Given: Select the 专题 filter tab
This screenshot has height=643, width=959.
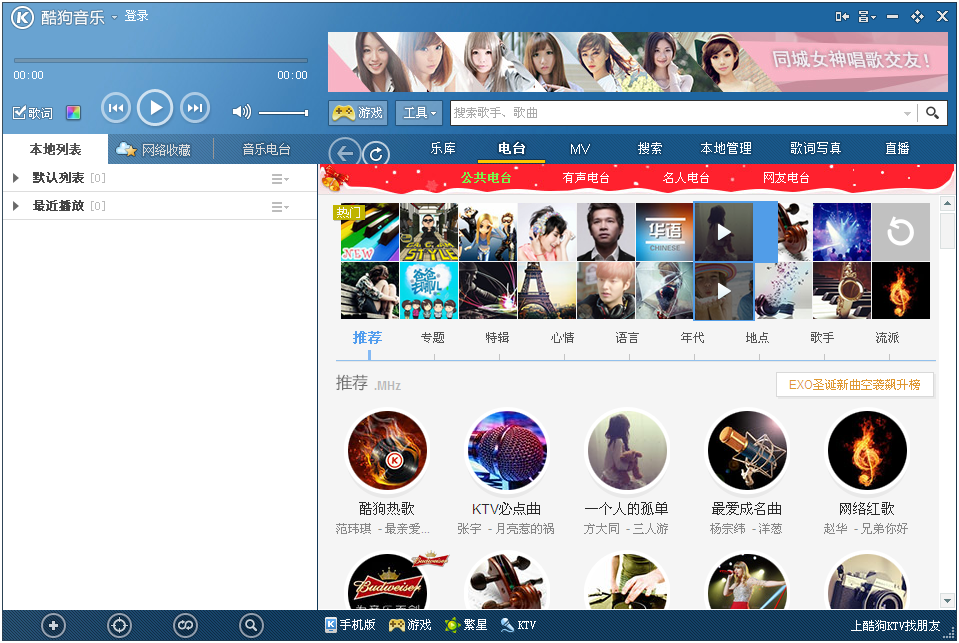Looking at the screenshot, I should [432, 338].
